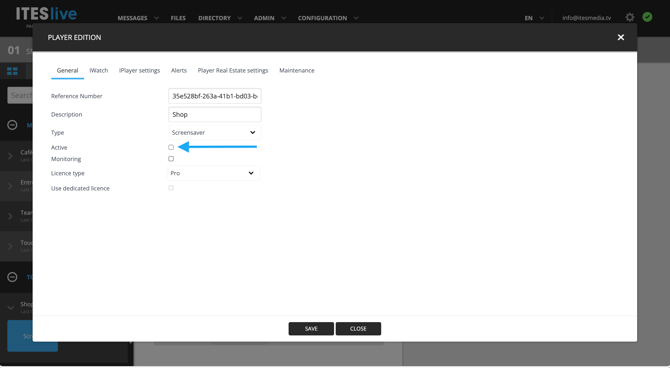
Task: Open the Type dropdown showing Screensaver
Action: [215, 132]
